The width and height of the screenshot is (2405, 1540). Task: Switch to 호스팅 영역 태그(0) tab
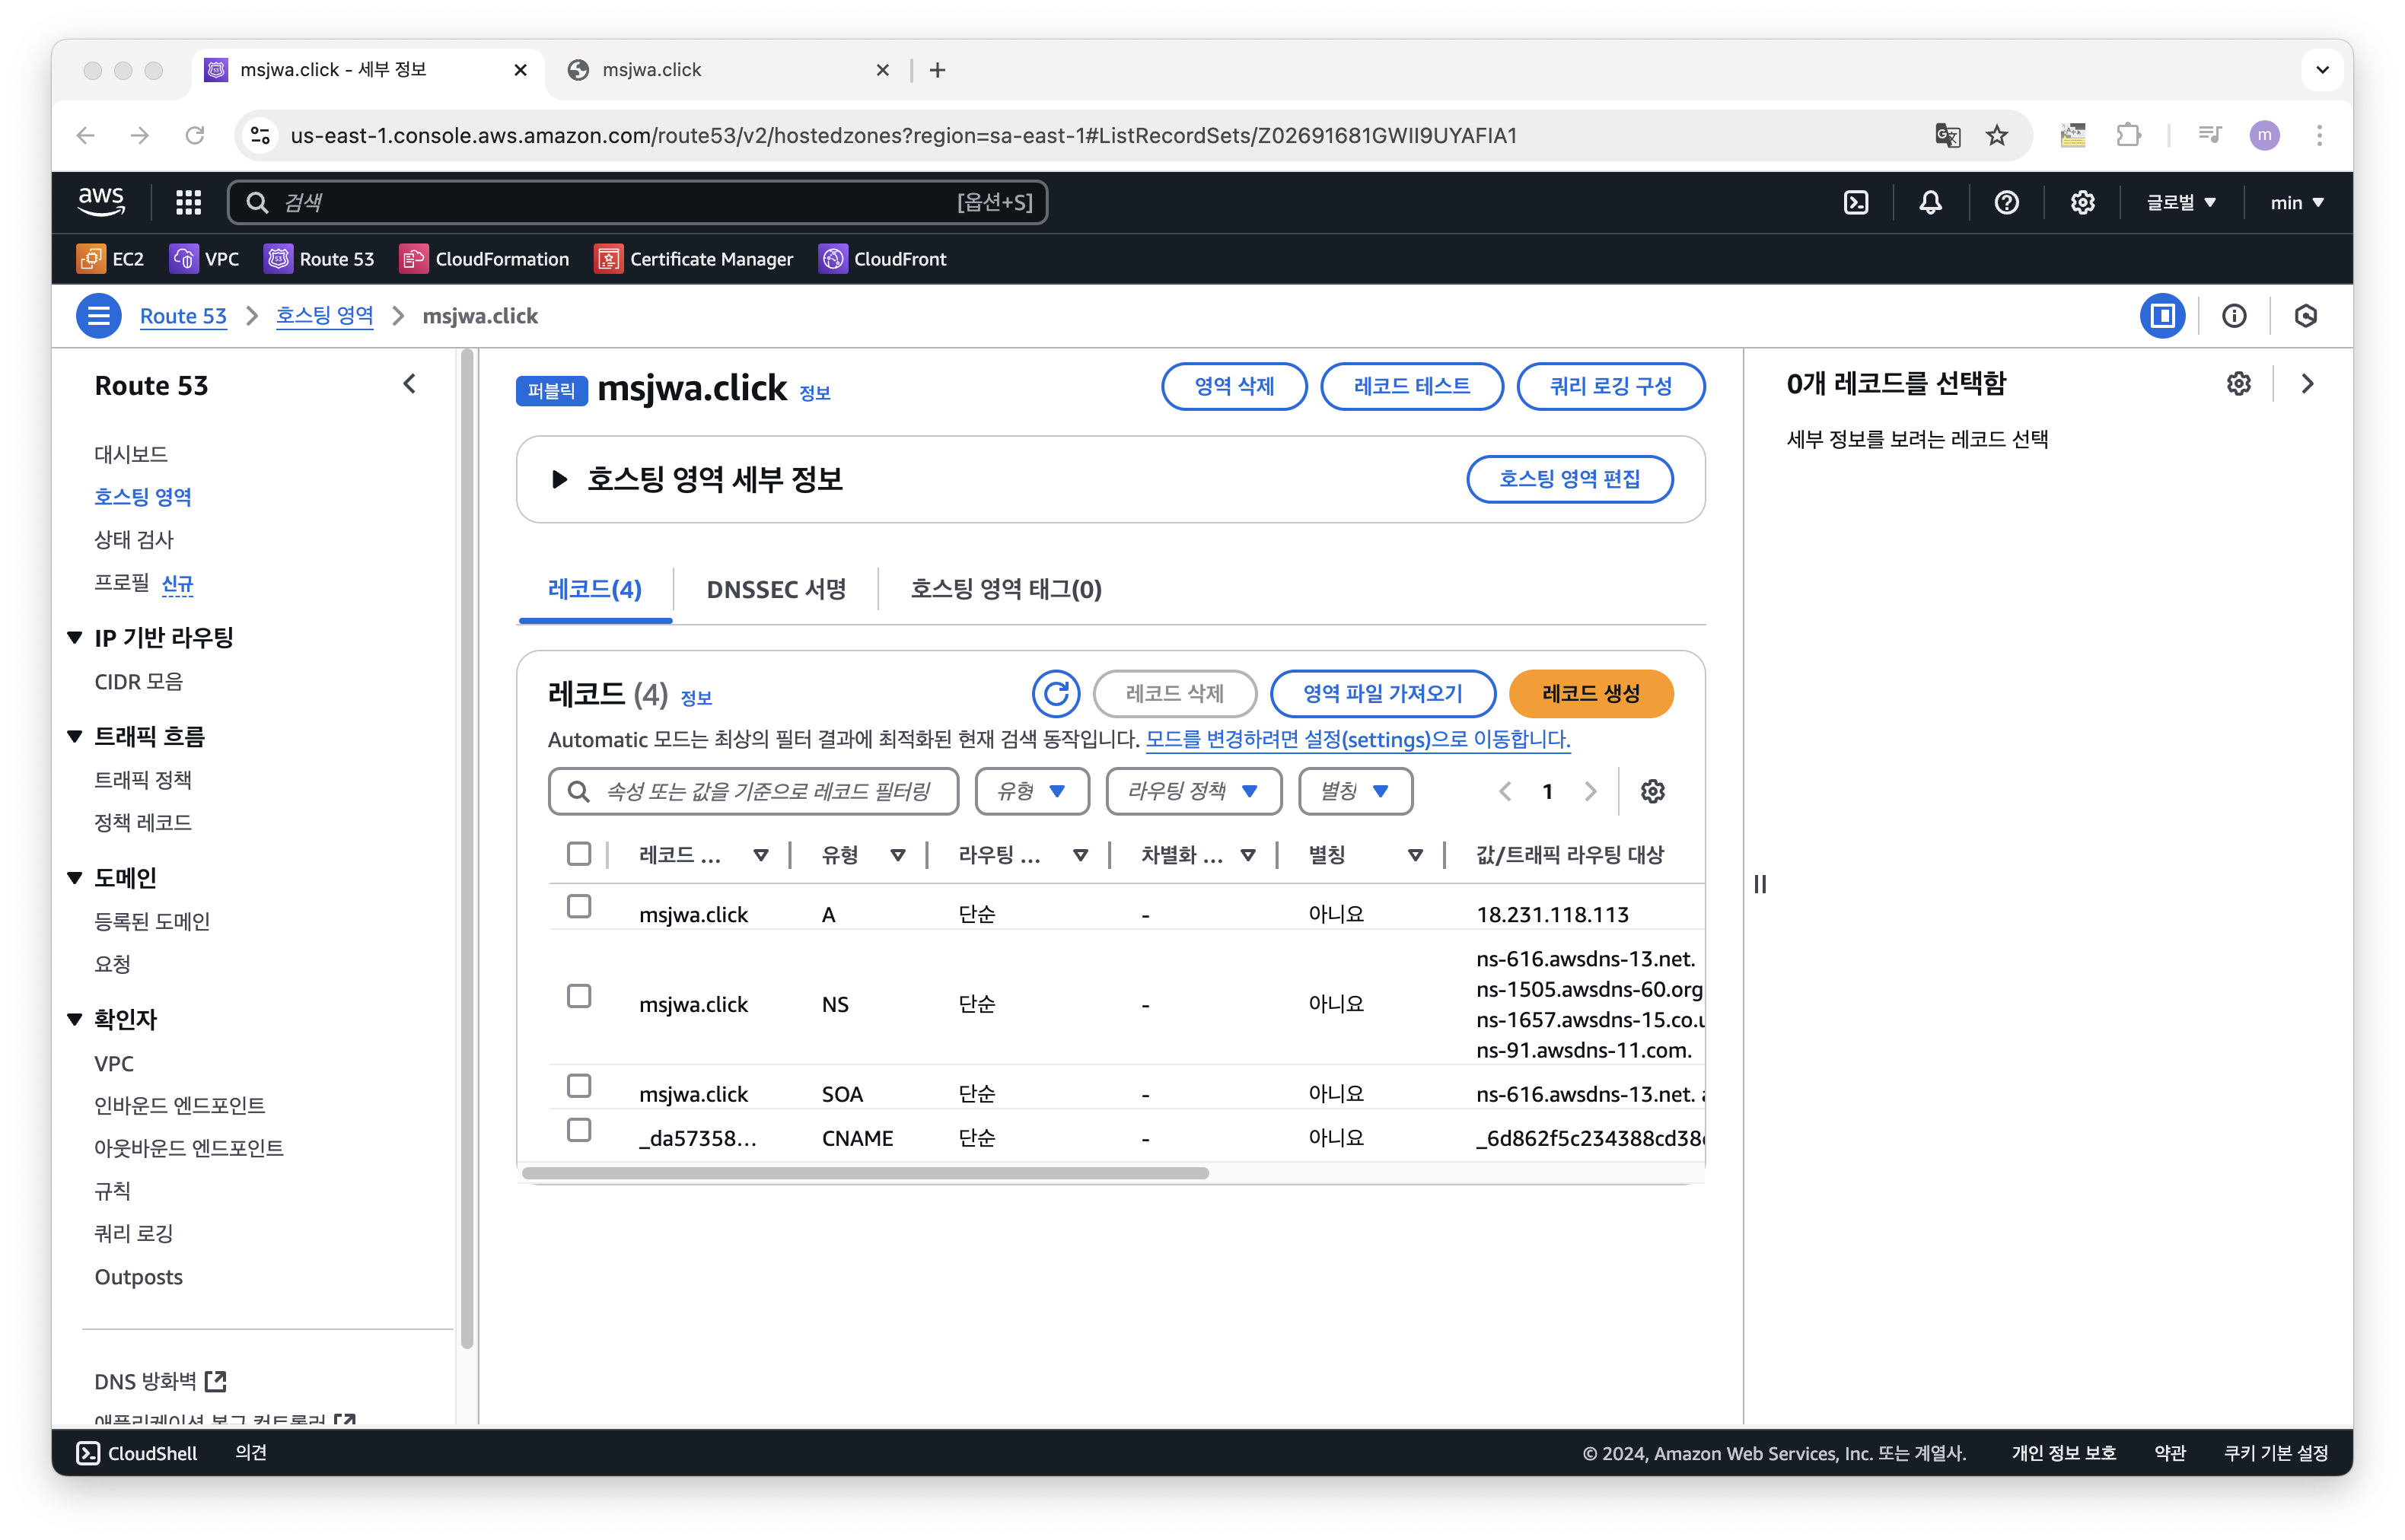coord(1005,590)
